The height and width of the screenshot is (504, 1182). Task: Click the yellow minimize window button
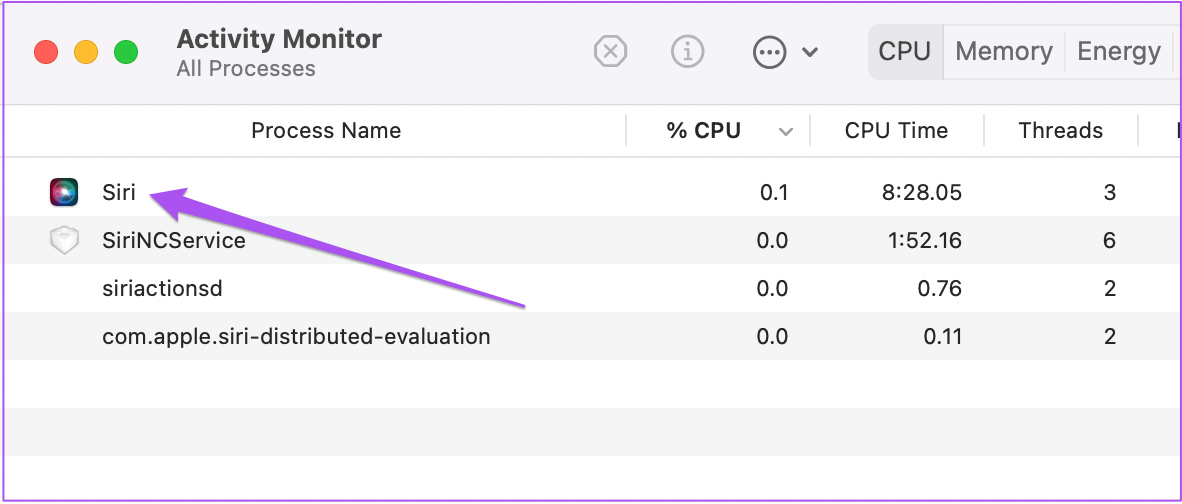[86, 52]
